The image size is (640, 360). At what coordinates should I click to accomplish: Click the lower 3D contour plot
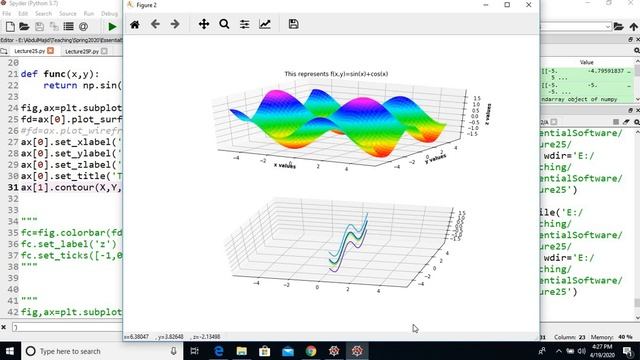(x=349, y=242)
